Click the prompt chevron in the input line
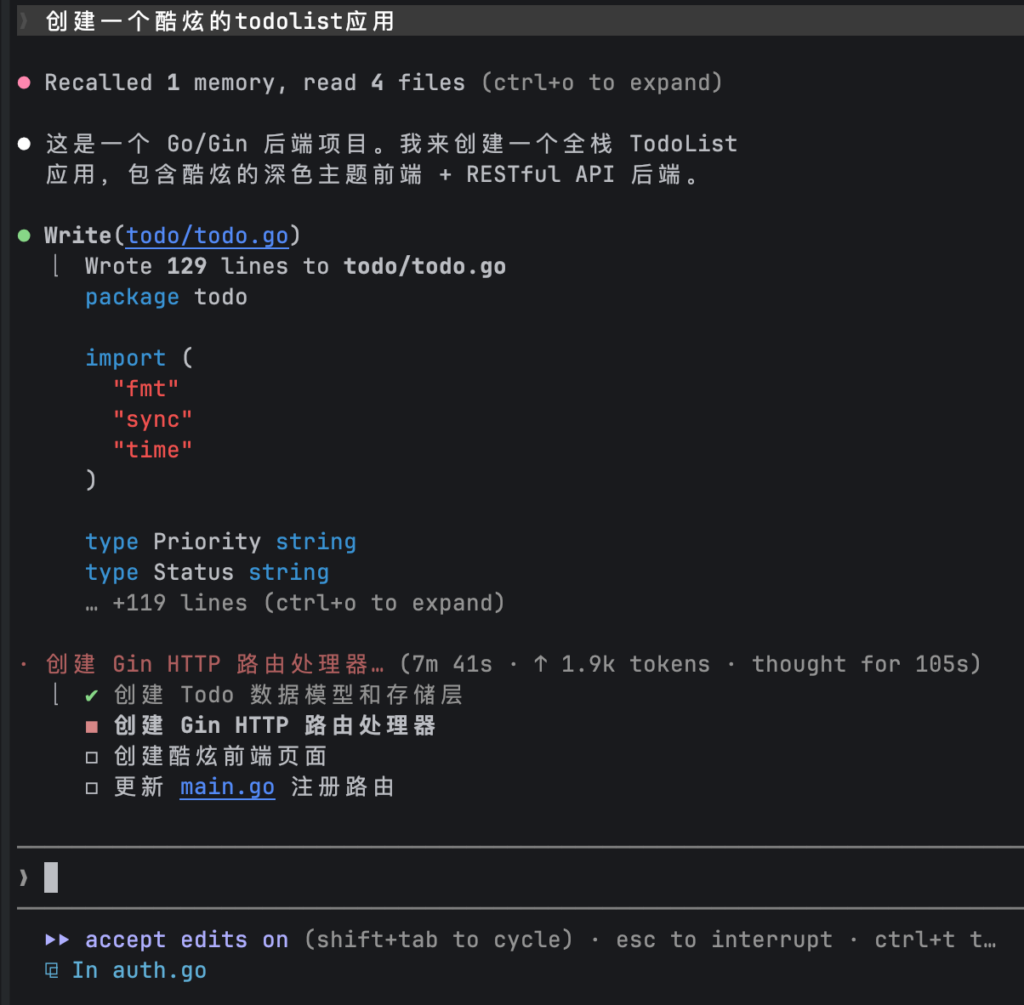The width and height of the screenshot is (1024, 1005). point(24,878)
